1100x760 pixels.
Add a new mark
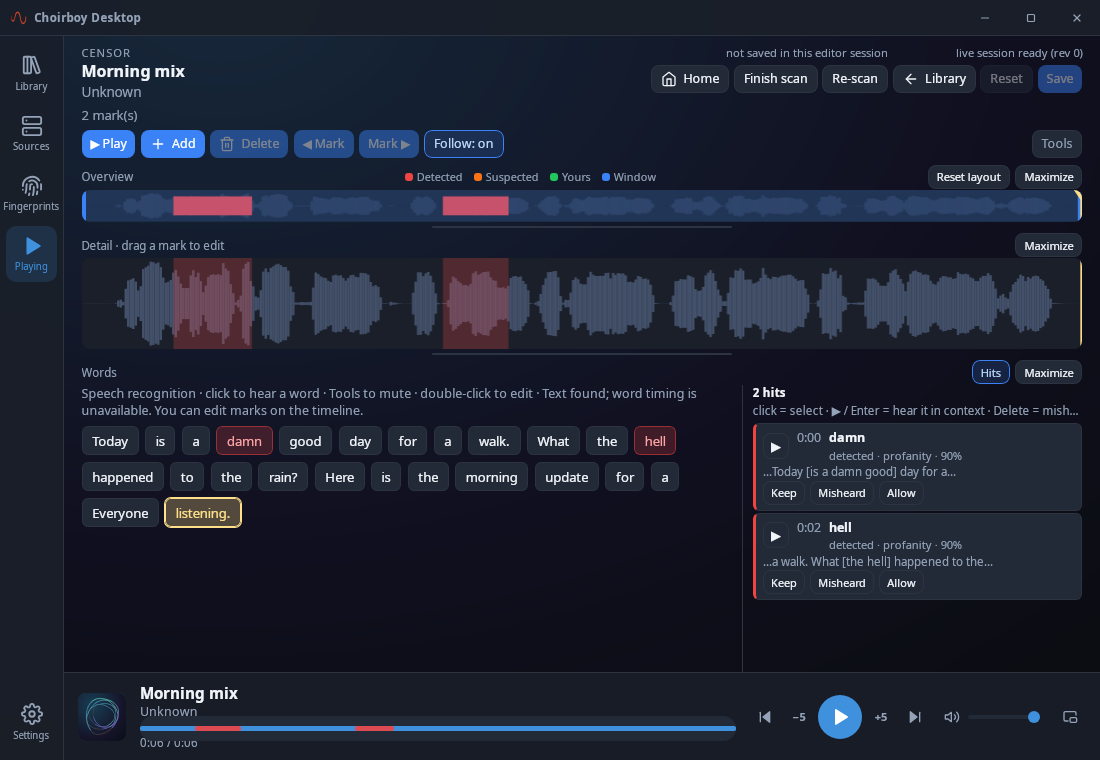(173, 144)
